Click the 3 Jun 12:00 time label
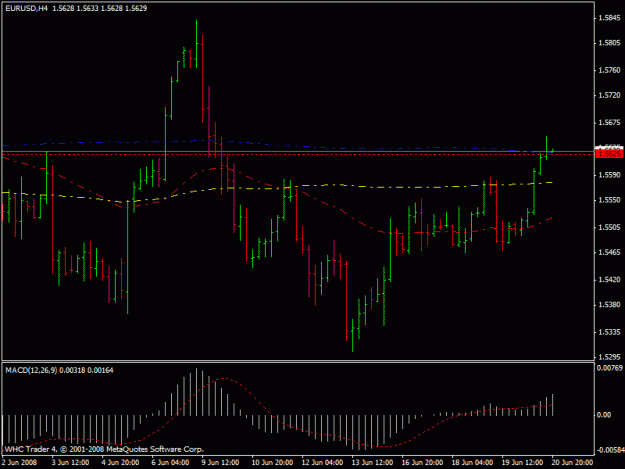Screen dimensions: 625x469 [70, 462]
